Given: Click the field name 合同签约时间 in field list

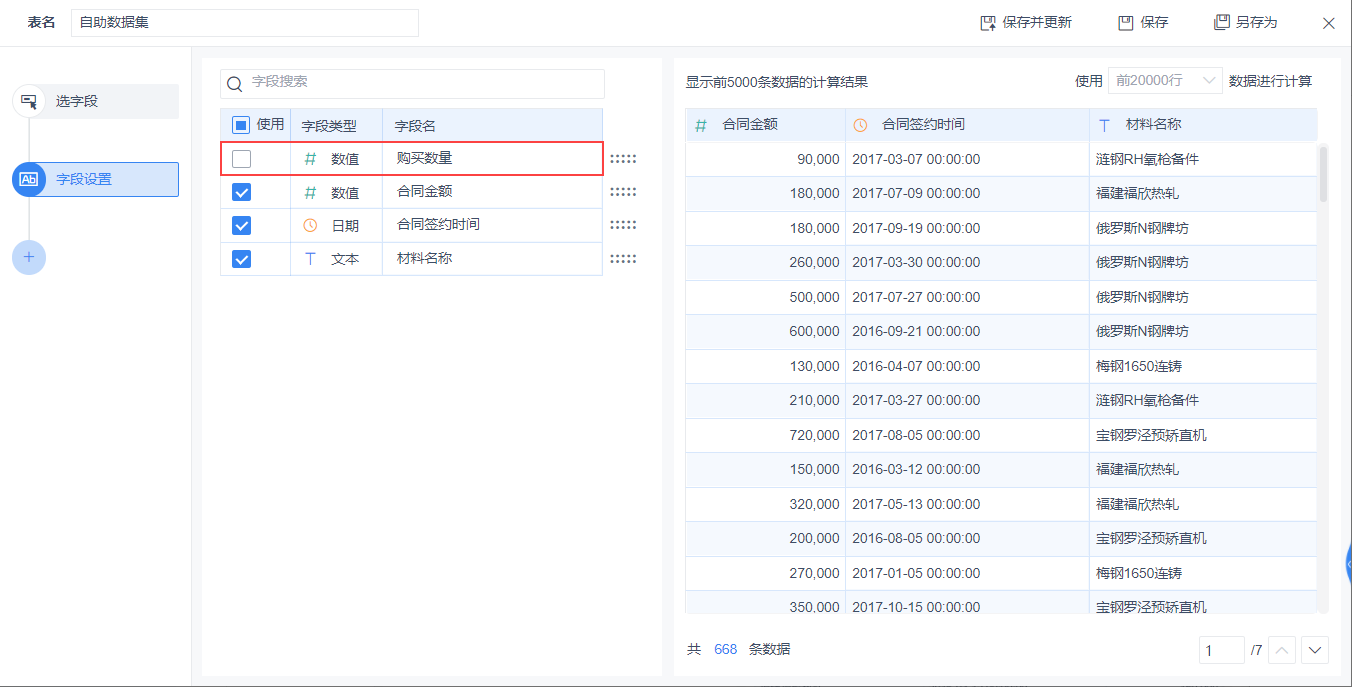Looking at the screenshot, I should (x=438, y=224).
